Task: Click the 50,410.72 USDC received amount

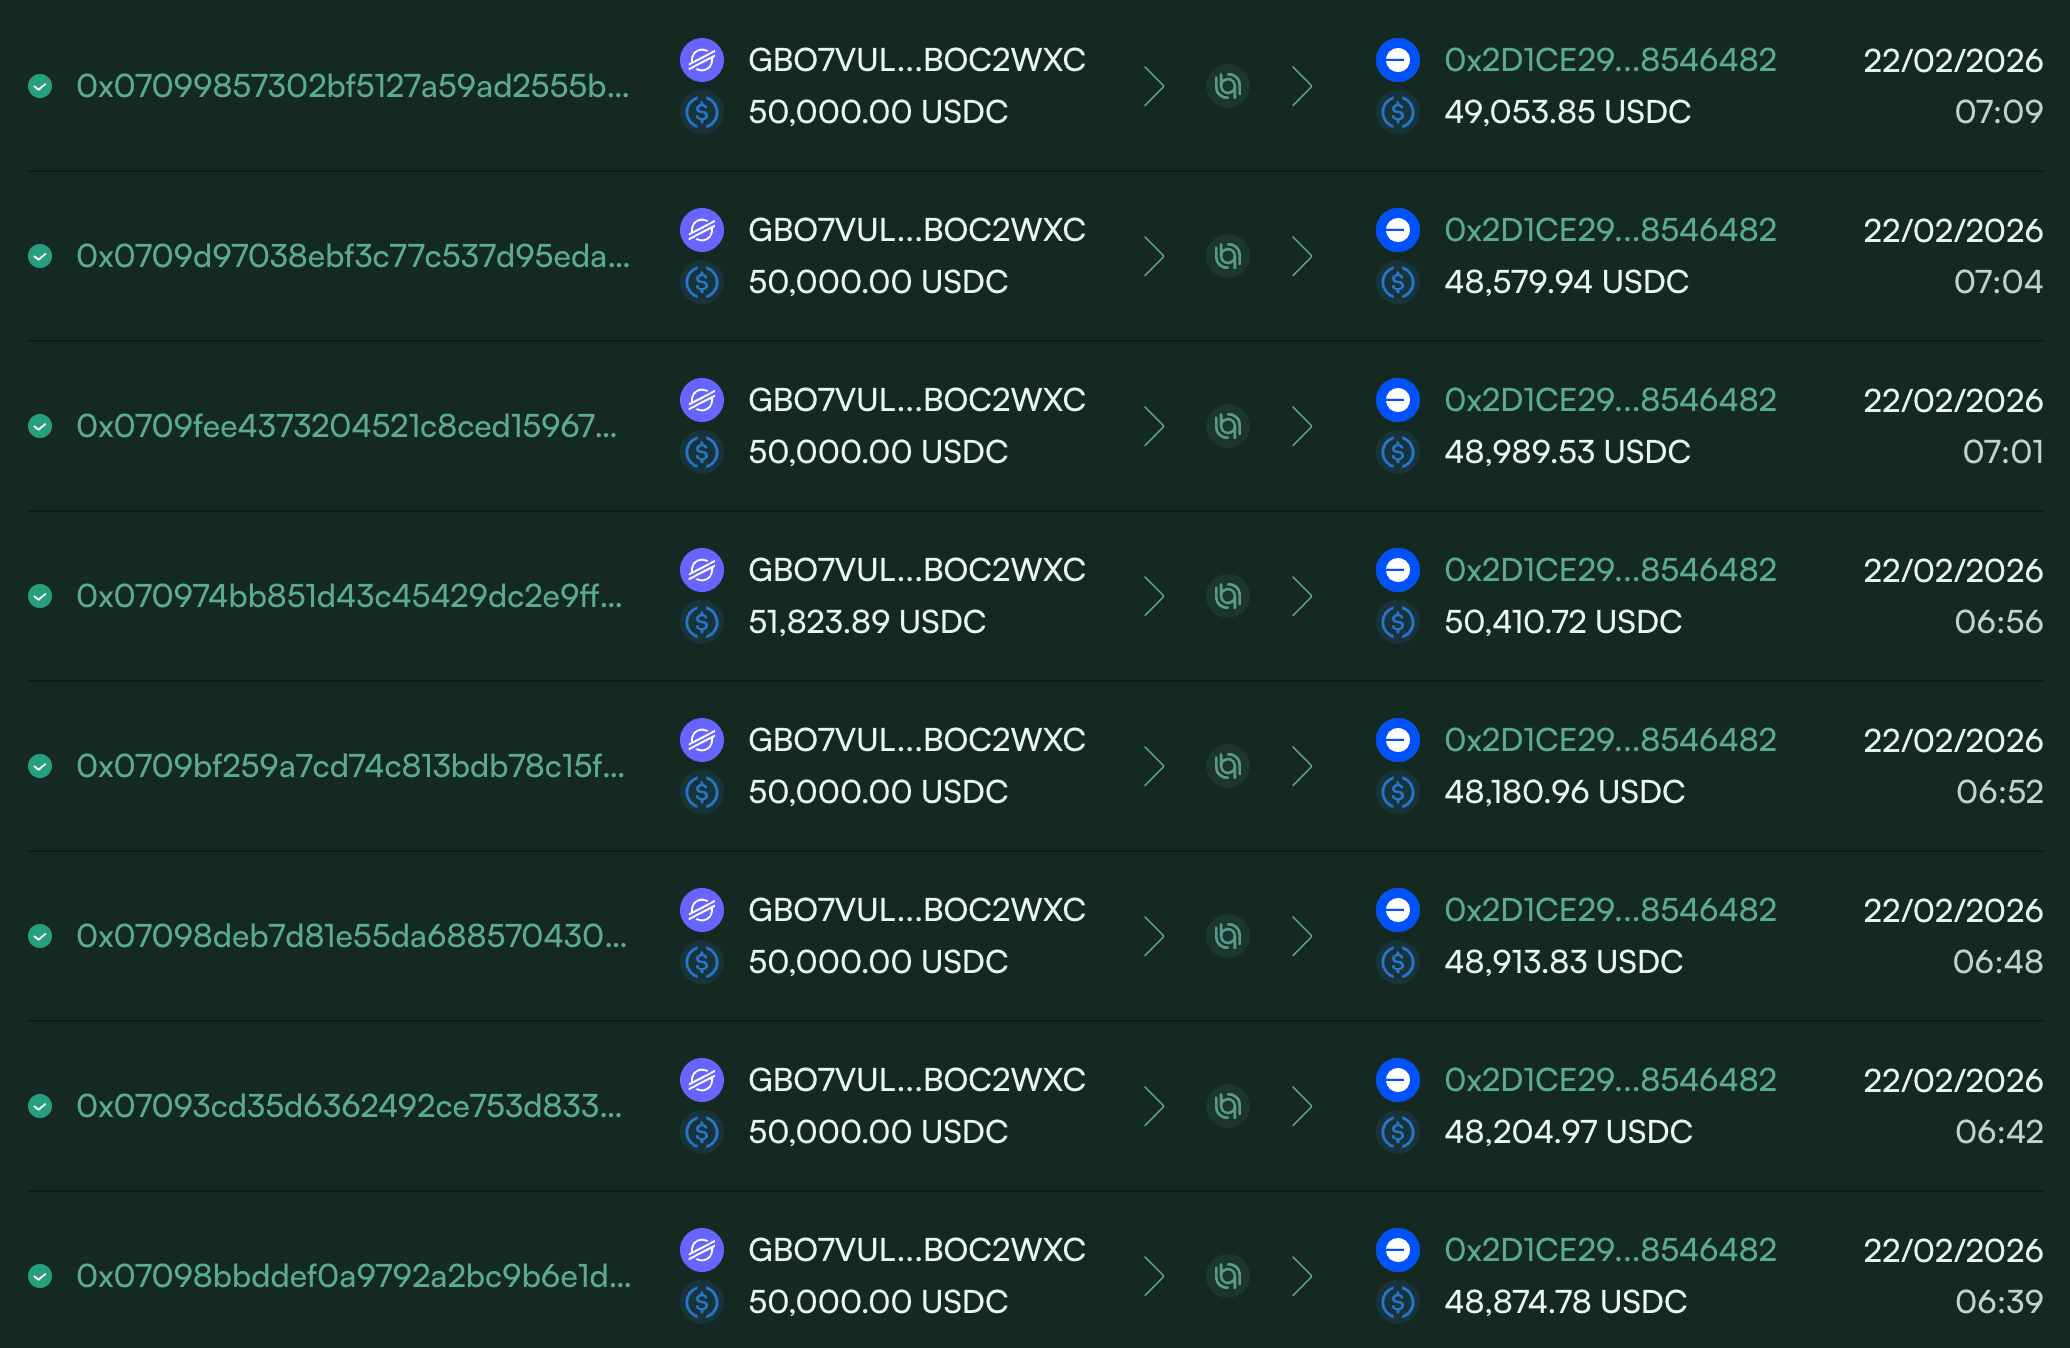Action: coord(1563,622)
